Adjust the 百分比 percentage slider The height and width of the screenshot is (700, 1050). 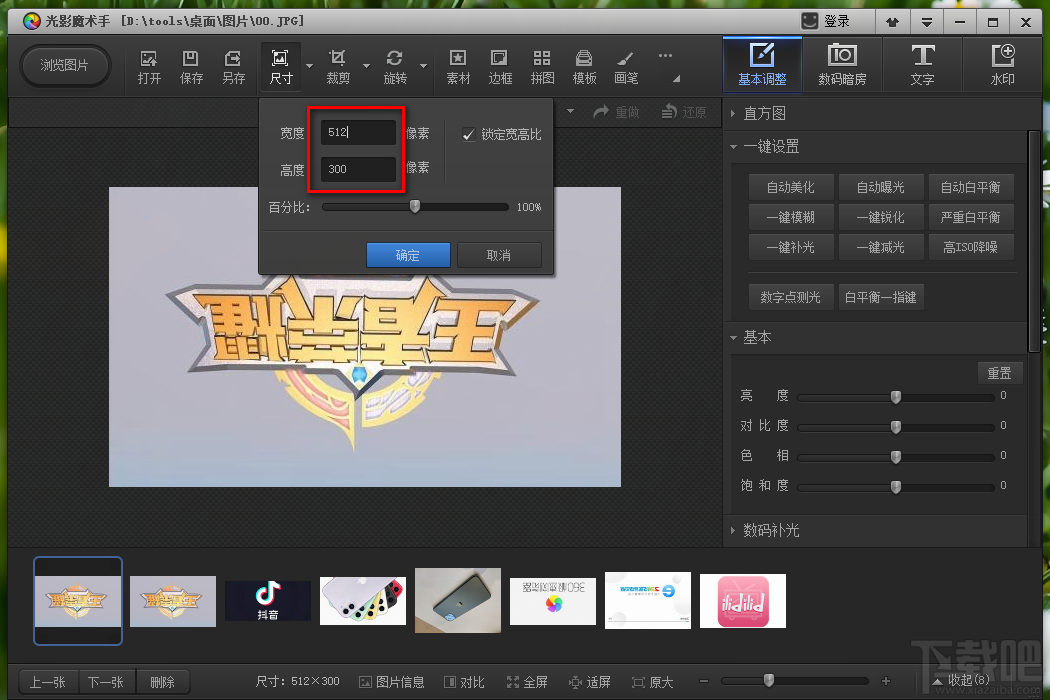tap(415, 207)
